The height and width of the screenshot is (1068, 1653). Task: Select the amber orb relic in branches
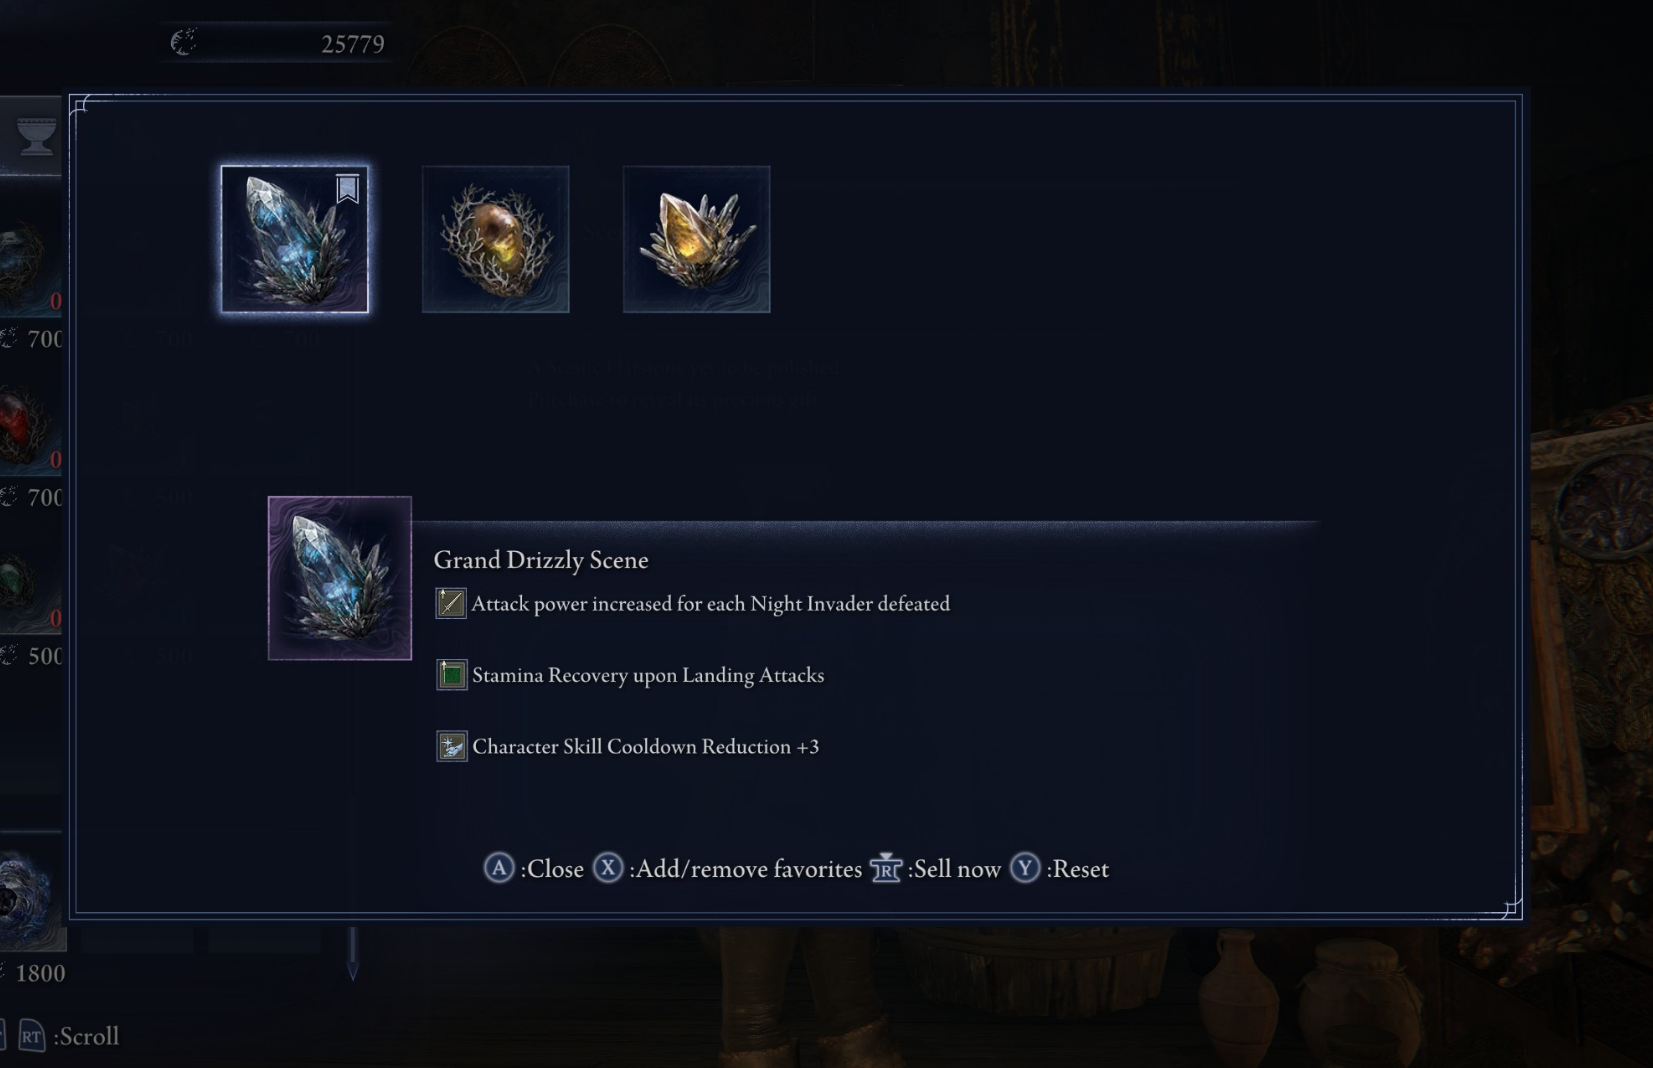[495, 239]
